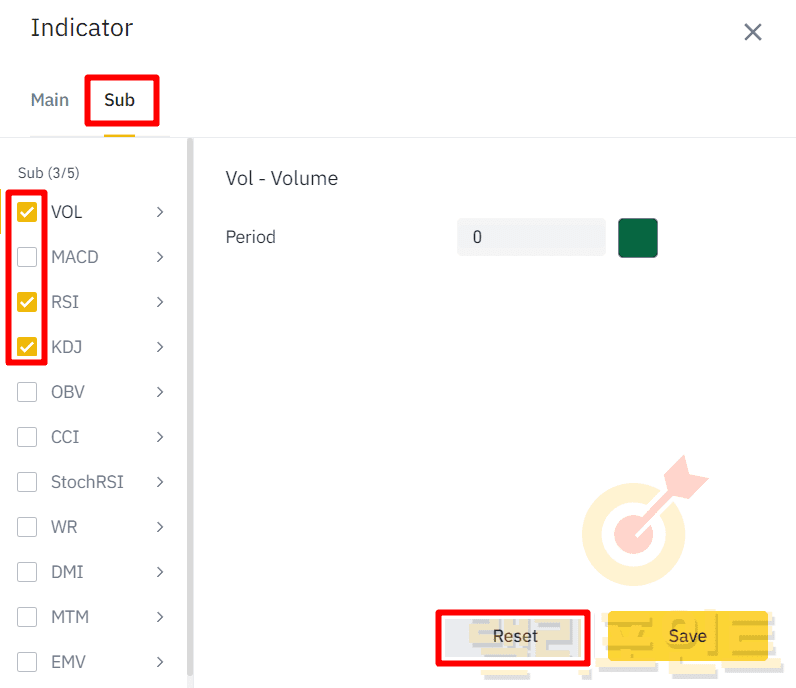Screen dimensions: 796x688
Task: Expand VOL settings chevron arrow
Action: tap(160, 212)
